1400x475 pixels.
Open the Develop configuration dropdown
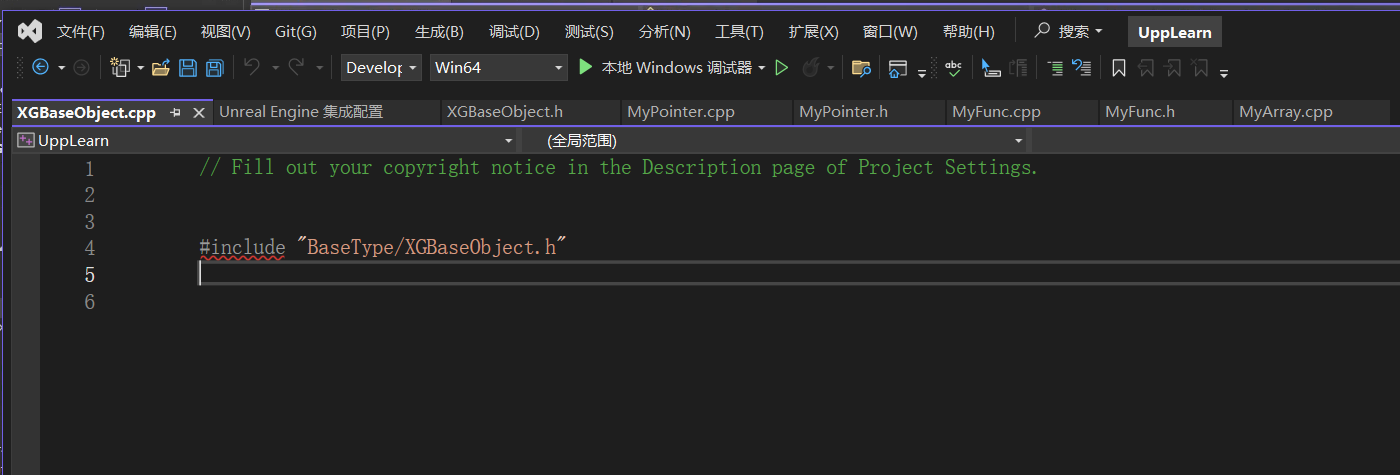(381, 68)
